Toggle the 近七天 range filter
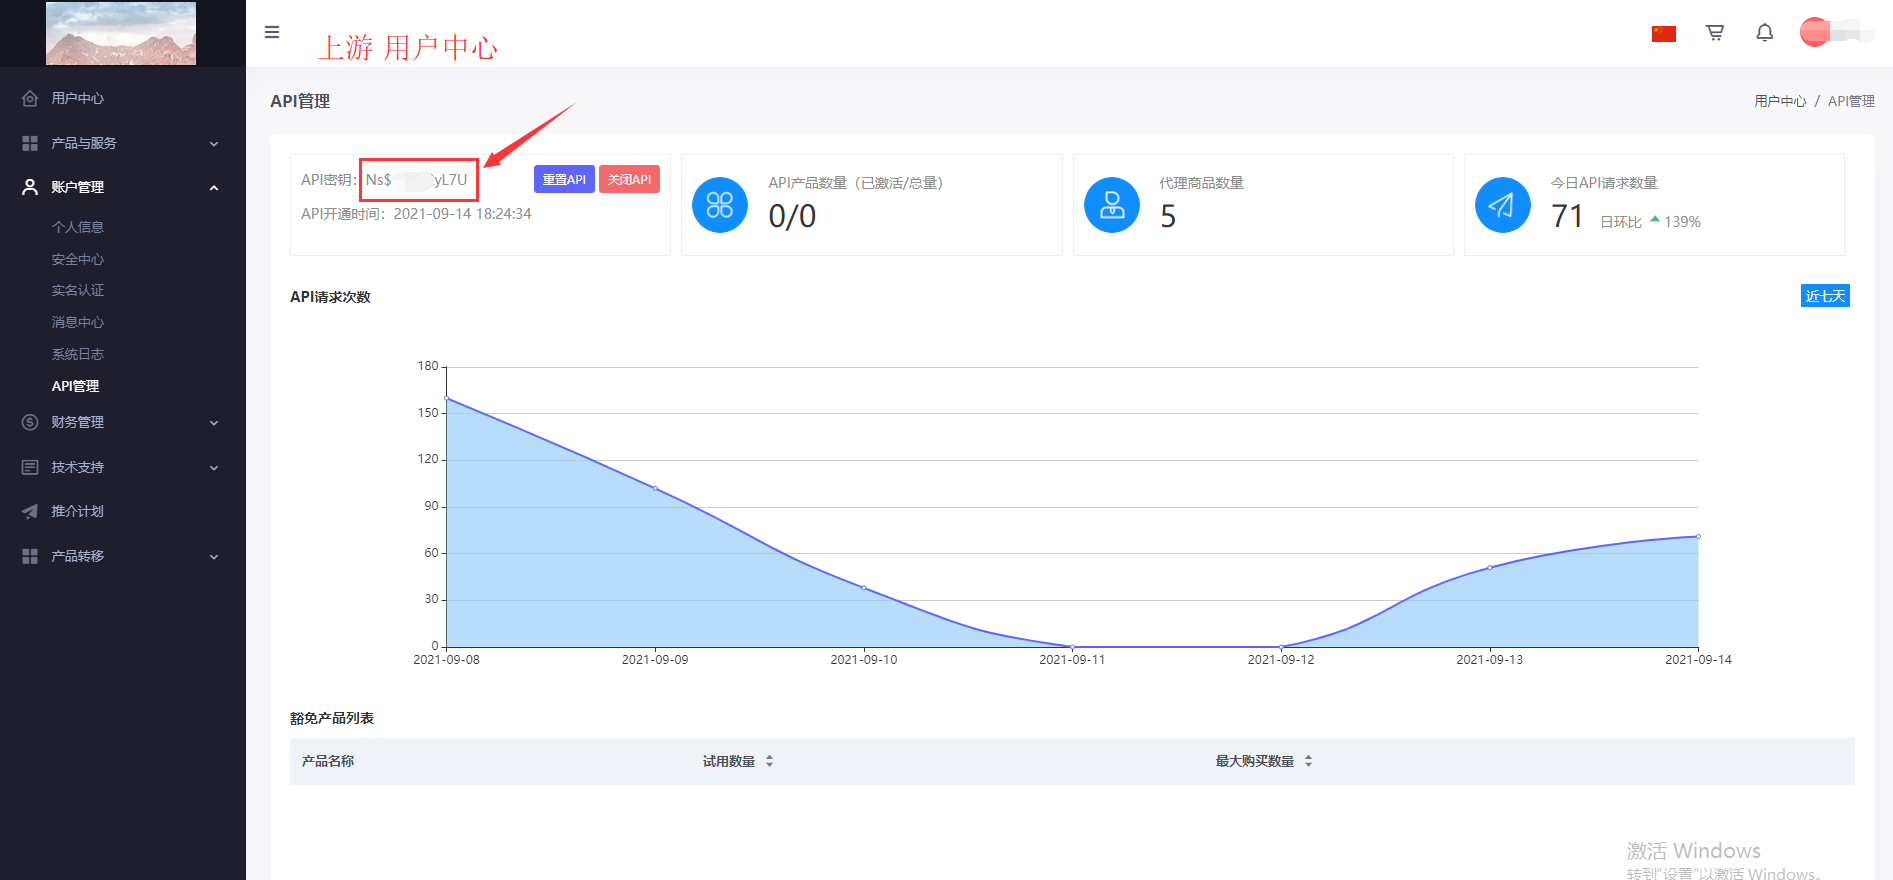This screenshot has height=880, width=1893. (x=1825, y=296)
